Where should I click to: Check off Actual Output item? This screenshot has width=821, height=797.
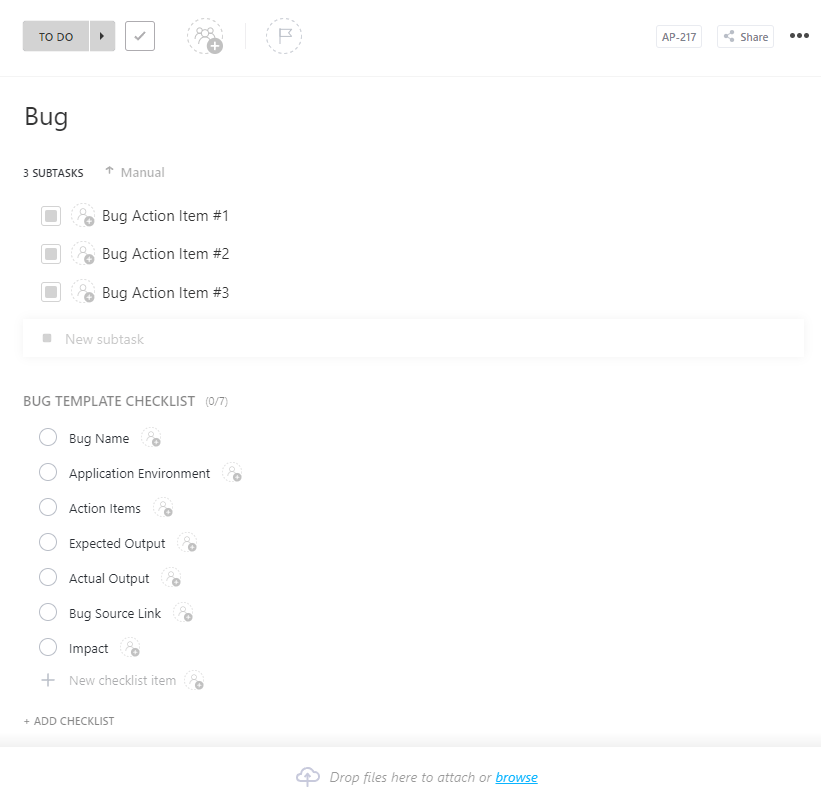(x=48, y=577)
